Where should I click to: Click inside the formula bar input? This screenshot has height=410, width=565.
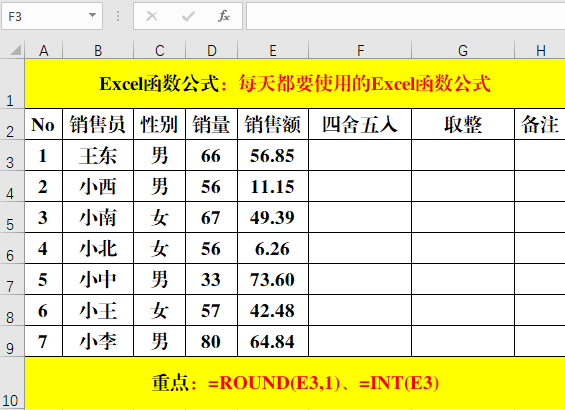405,16
